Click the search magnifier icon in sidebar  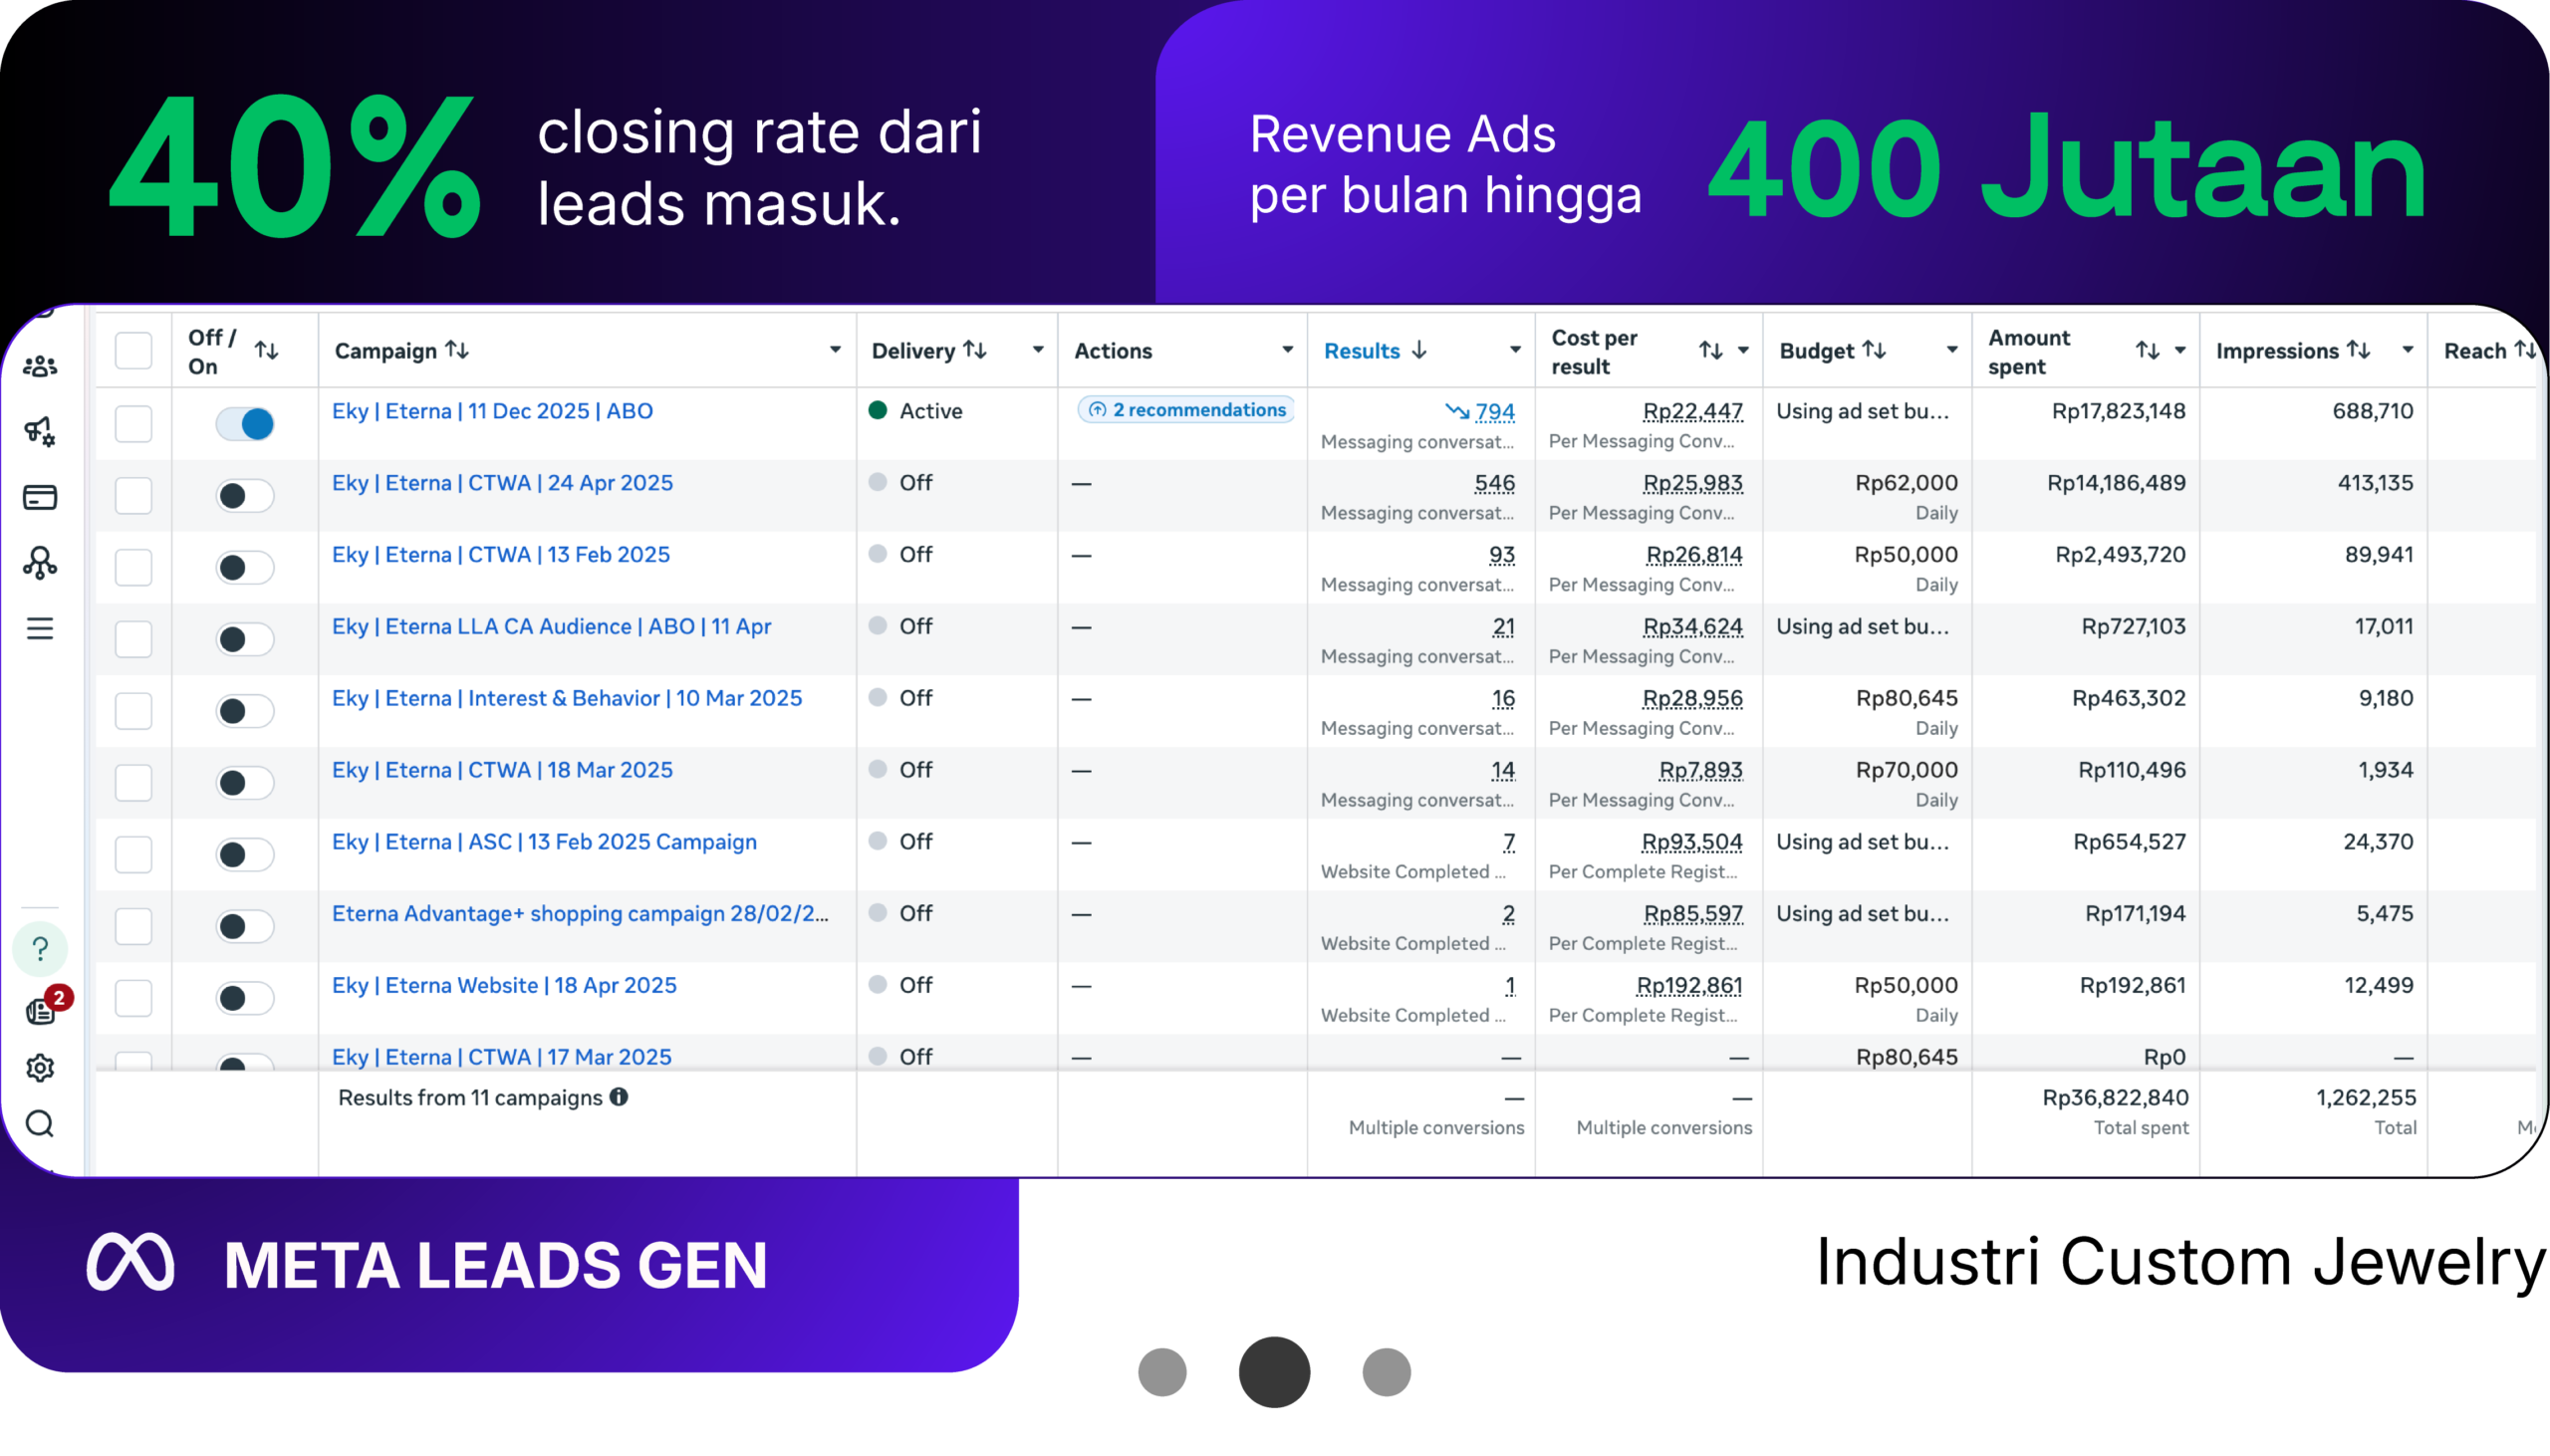pos(40,1124)
